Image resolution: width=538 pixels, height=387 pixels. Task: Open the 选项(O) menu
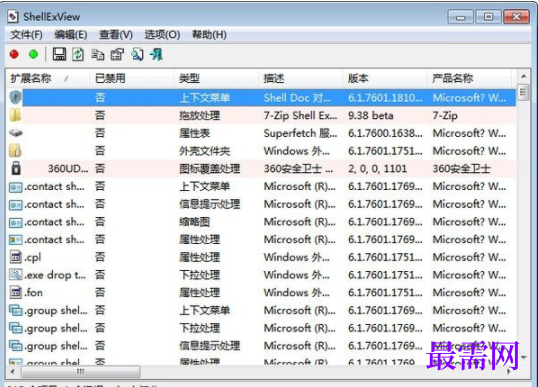162,35
